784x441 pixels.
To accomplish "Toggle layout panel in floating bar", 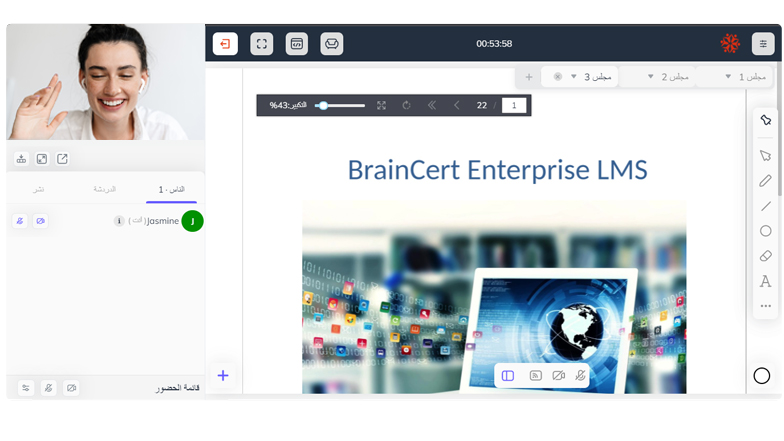I will coord(508,376).
